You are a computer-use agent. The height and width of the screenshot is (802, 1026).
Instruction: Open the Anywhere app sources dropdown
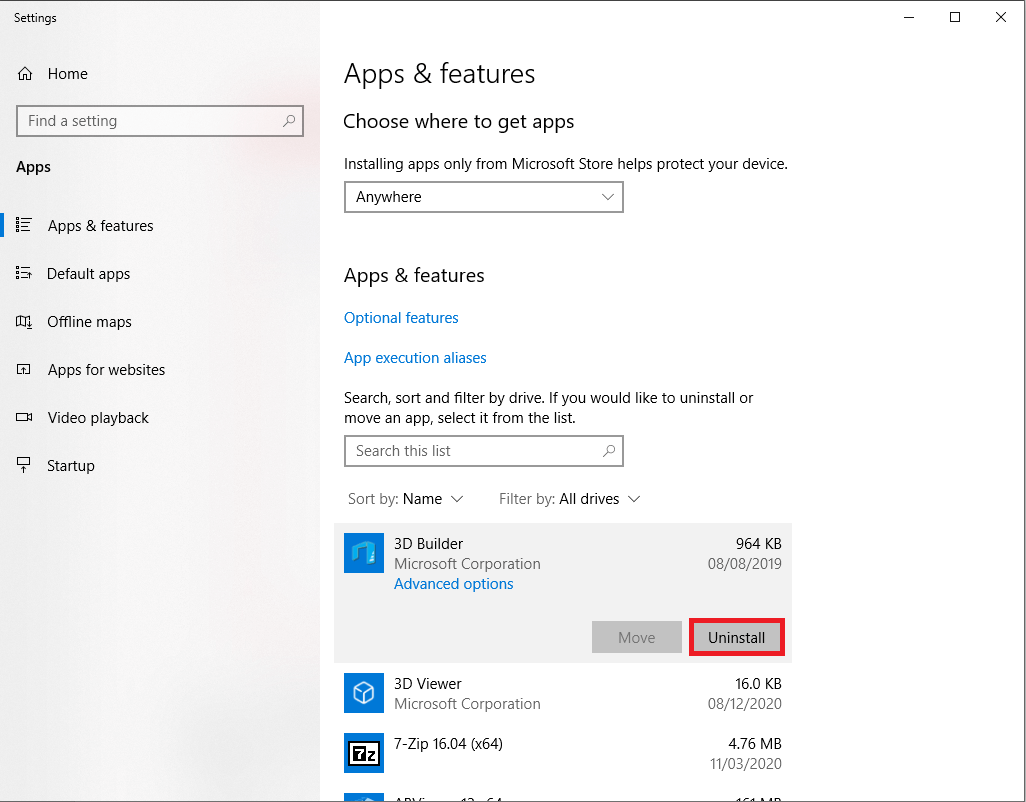point(483,197)
